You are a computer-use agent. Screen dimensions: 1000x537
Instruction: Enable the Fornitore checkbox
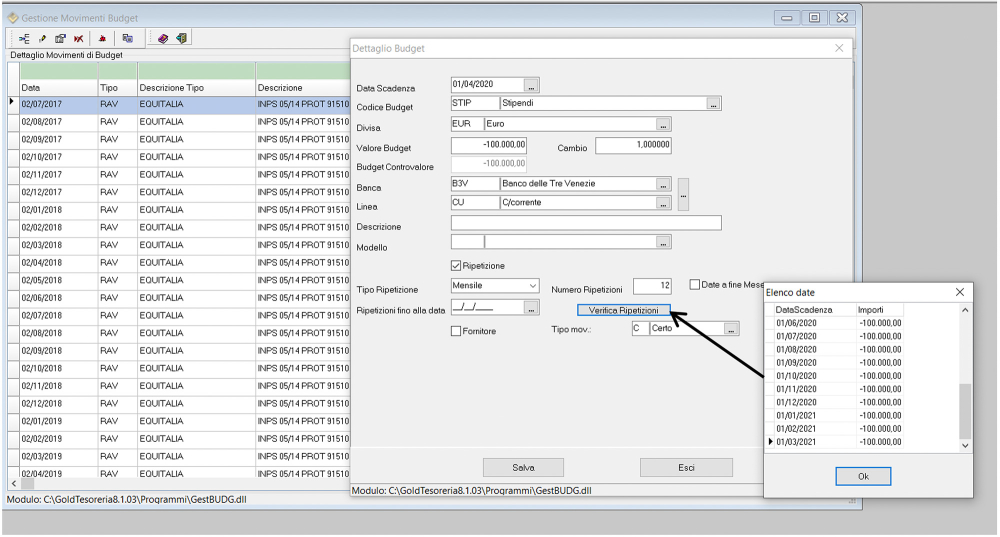(x=456, y=331)
